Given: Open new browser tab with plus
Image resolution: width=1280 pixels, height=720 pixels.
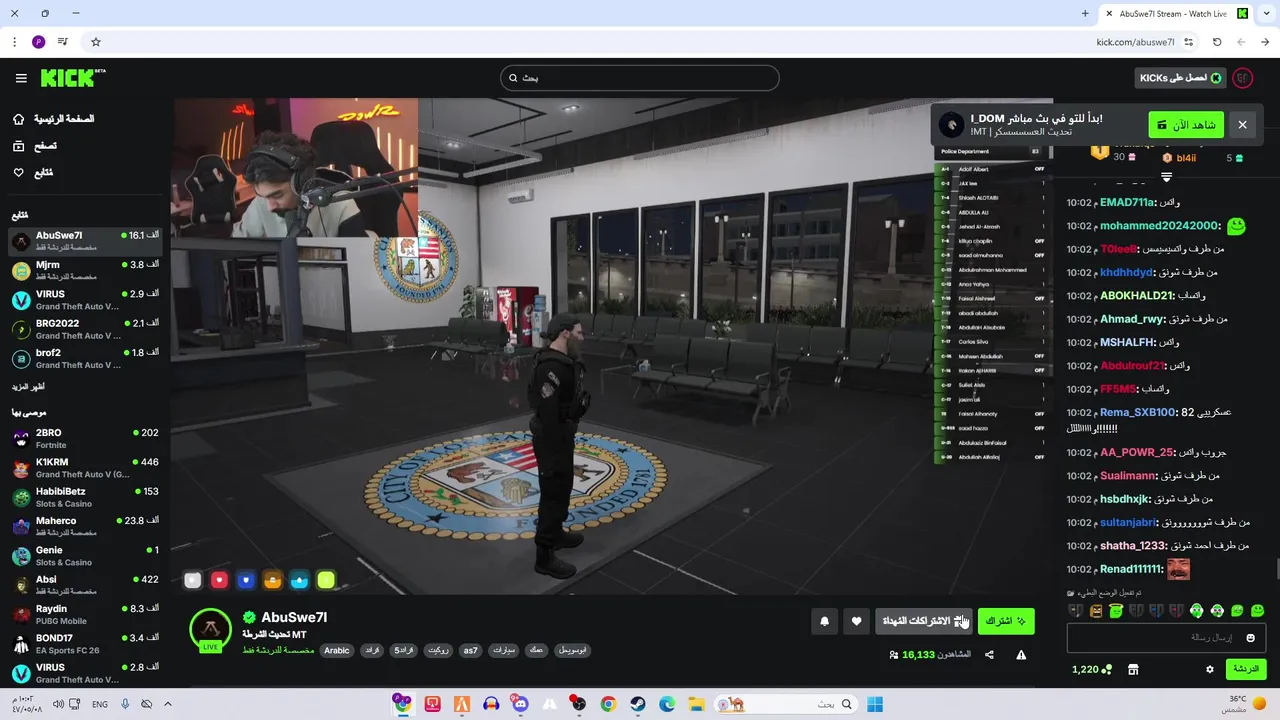Looking at the screenshot, I should coord(1085,13).
